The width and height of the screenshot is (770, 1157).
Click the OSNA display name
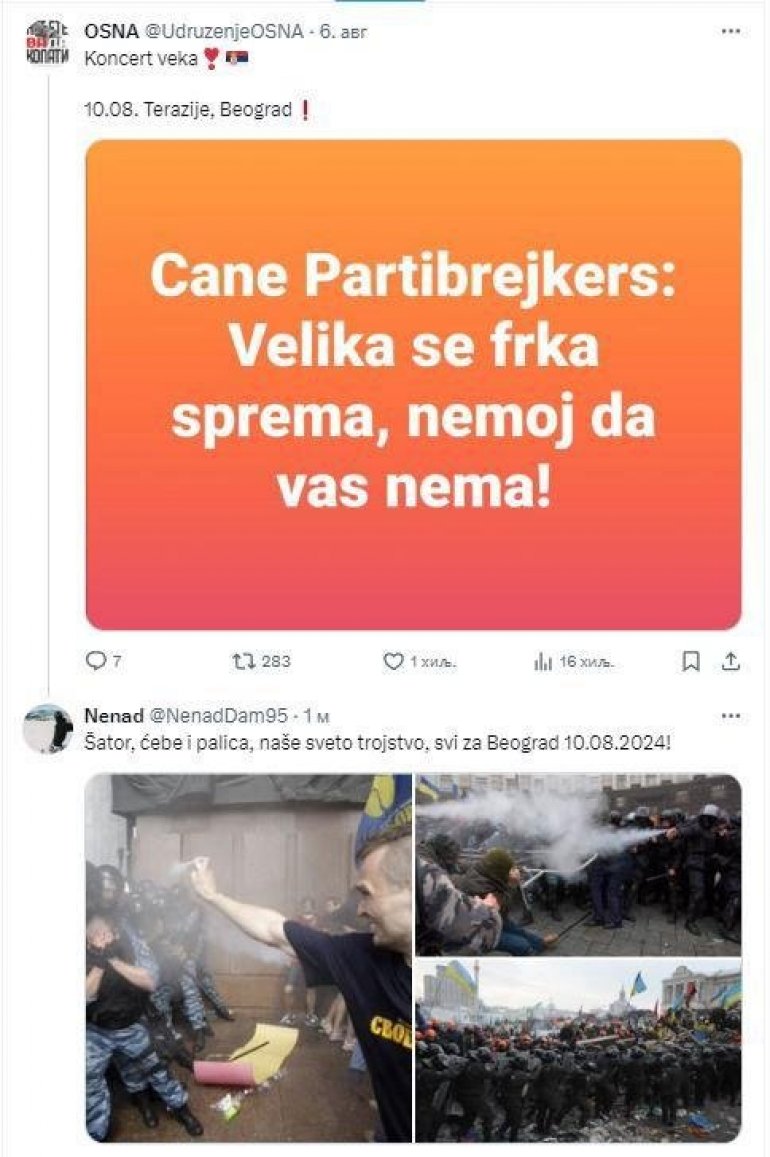click(111, 32)
